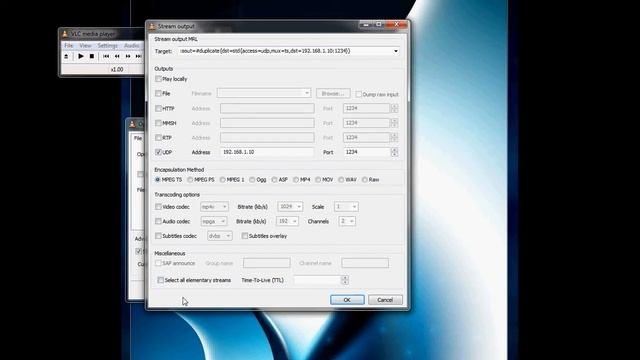Close the Stream output dialog
Image resolution: width=640 pixels, height=360 pixels.
coord(396,25)
